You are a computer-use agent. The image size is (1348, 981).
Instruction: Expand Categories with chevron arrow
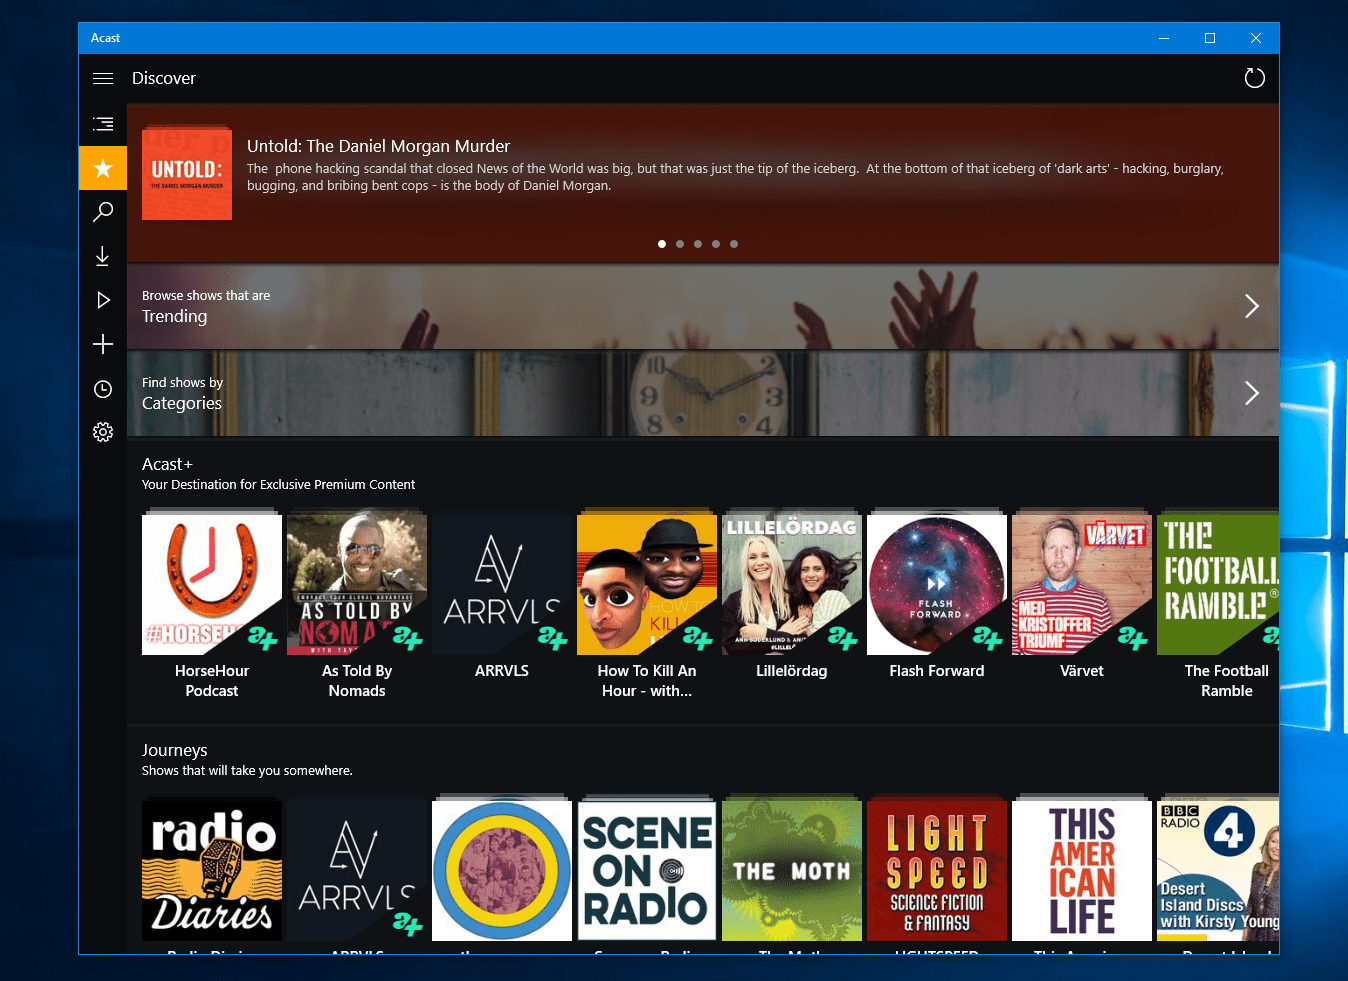[x=1251, y=393]
